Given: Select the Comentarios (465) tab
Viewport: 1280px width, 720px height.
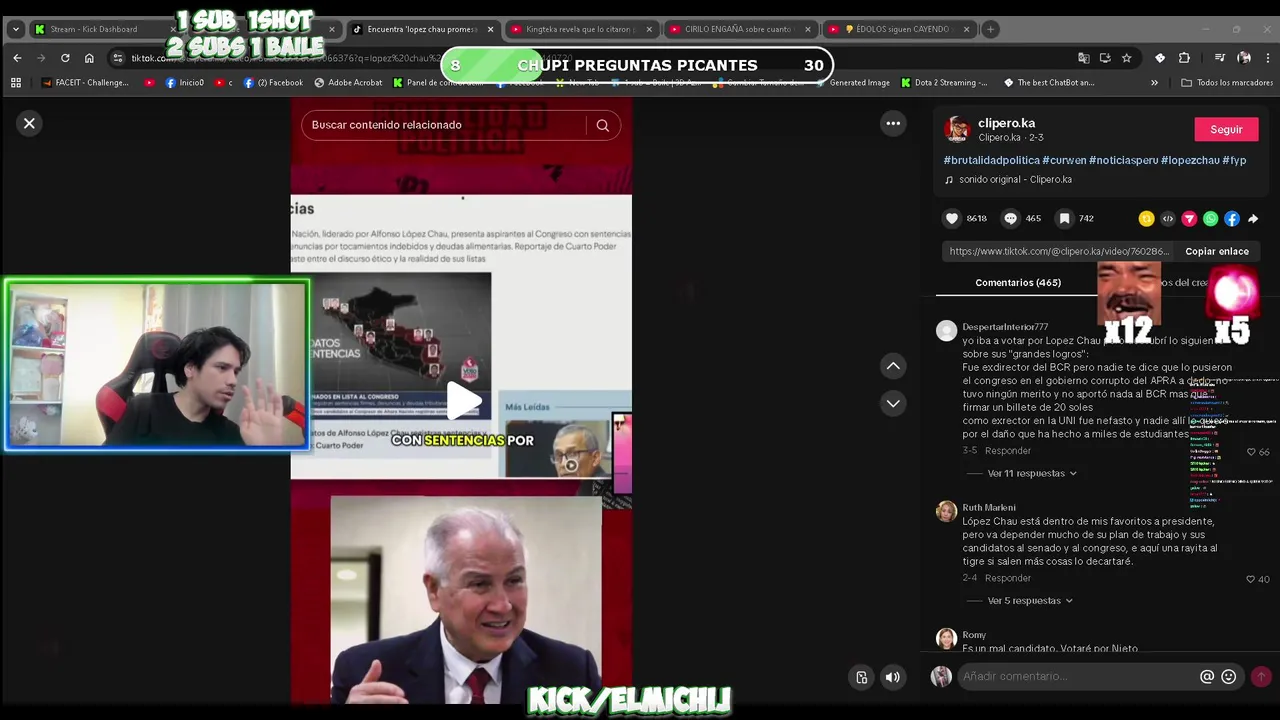Looking at the screenshot, I should click(x=1018, y=283).
